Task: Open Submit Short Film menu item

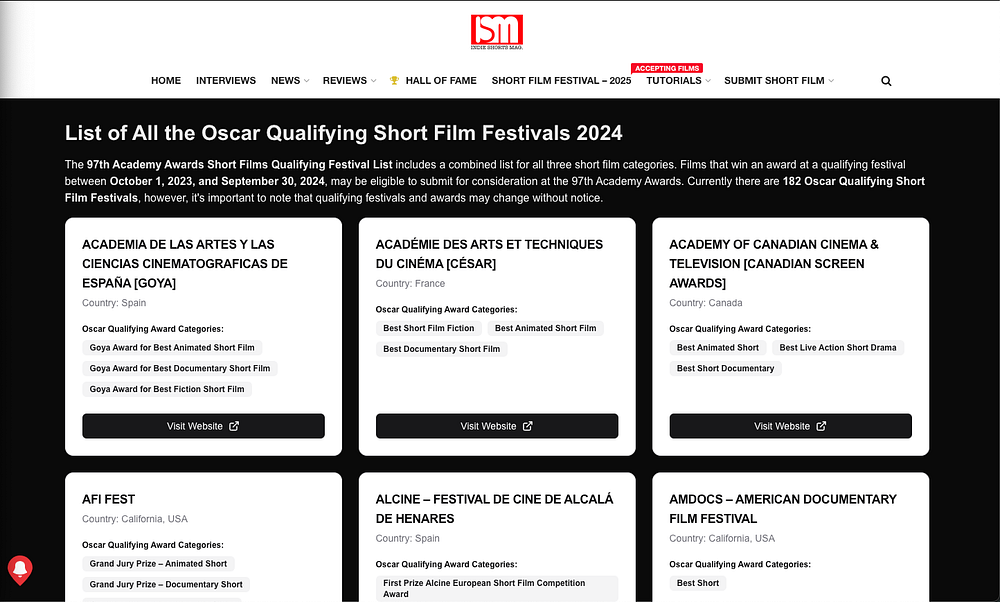Action: pos(774,80)
